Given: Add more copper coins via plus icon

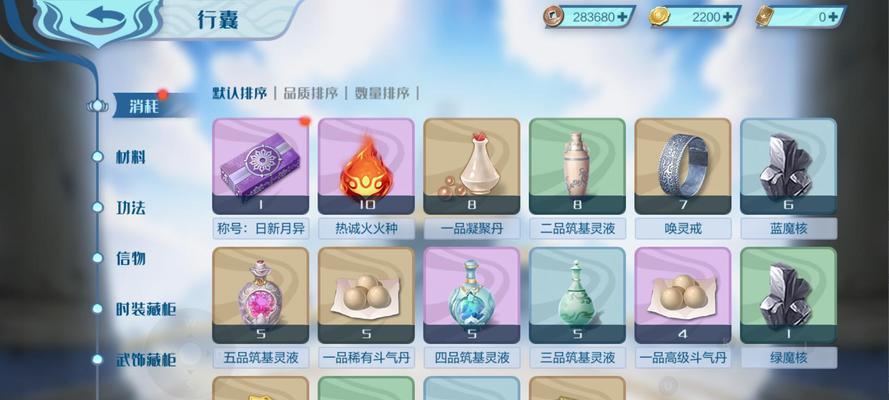Looking at the screenshot, I should click(x=622, y=17).
